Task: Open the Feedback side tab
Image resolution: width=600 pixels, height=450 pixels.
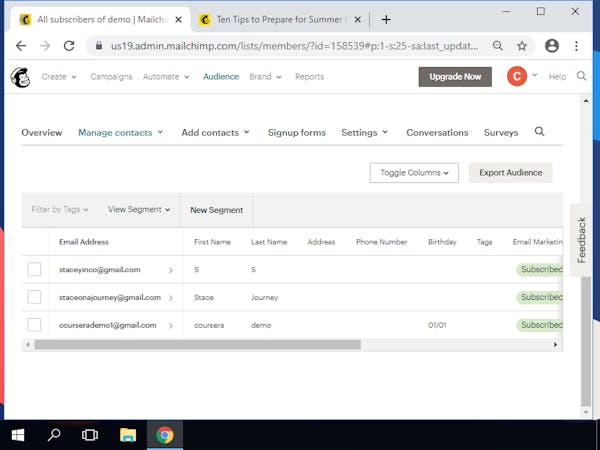Action: point(581,240)
